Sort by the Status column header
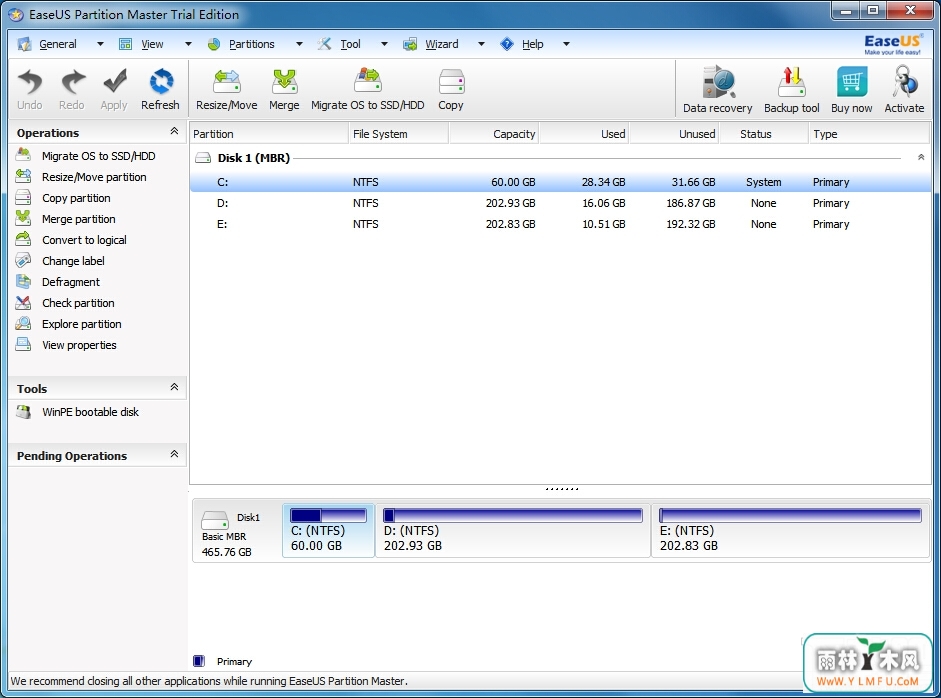This screenshot has height=698, width=941. tap(764, 134)
